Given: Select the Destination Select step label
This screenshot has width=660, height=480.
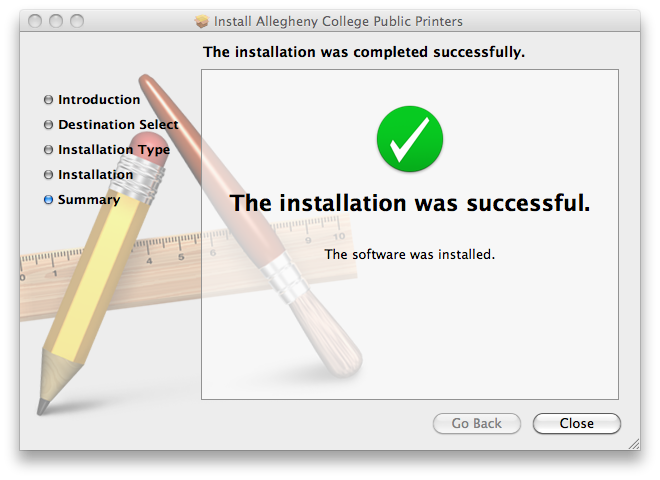Looking at the screenshot, I should click(118, 125).
